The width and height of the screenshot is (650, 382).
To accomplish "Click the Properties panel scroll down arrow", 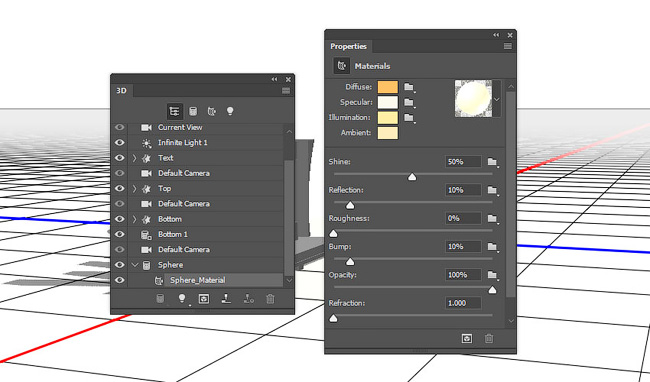I will pyautogui.click(x=511, y=321).
